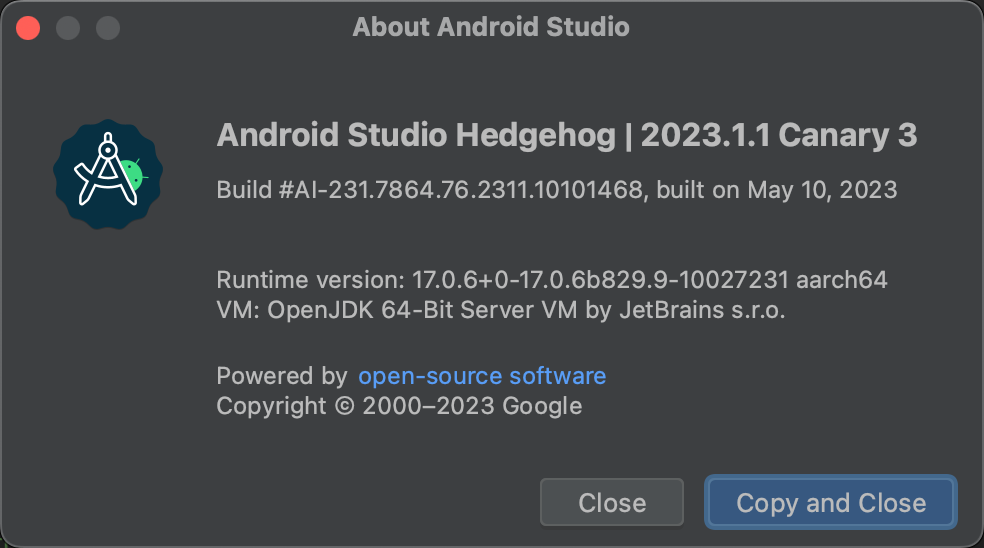984x548 pixels.
Task: Click the disabled minimize window button
Action: point(68,28)
